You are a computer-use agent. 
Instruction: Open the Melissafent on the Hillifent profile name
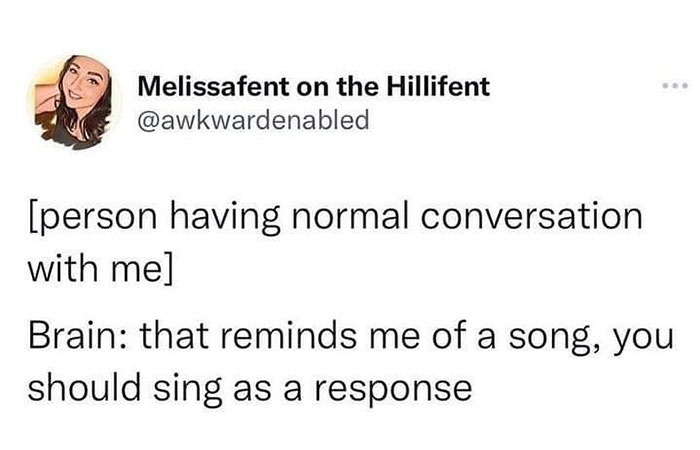tap(311, 86)
